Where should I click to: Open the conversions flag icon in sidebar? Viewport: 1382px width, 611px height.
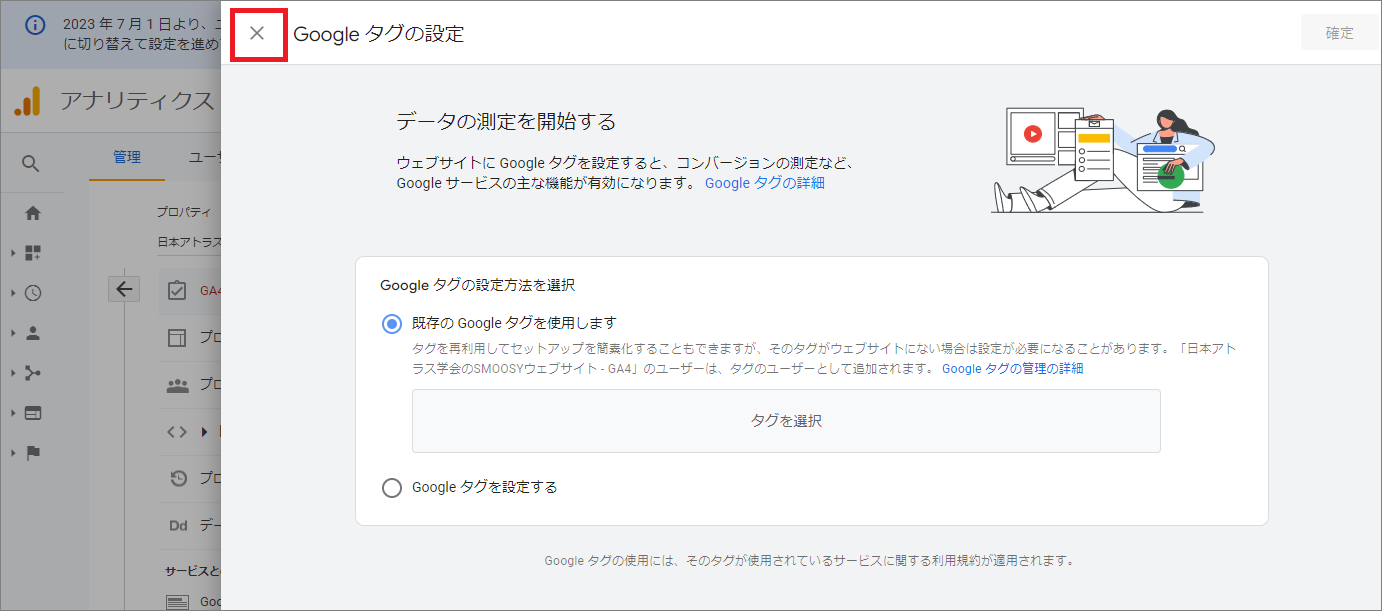click(33, 453)
